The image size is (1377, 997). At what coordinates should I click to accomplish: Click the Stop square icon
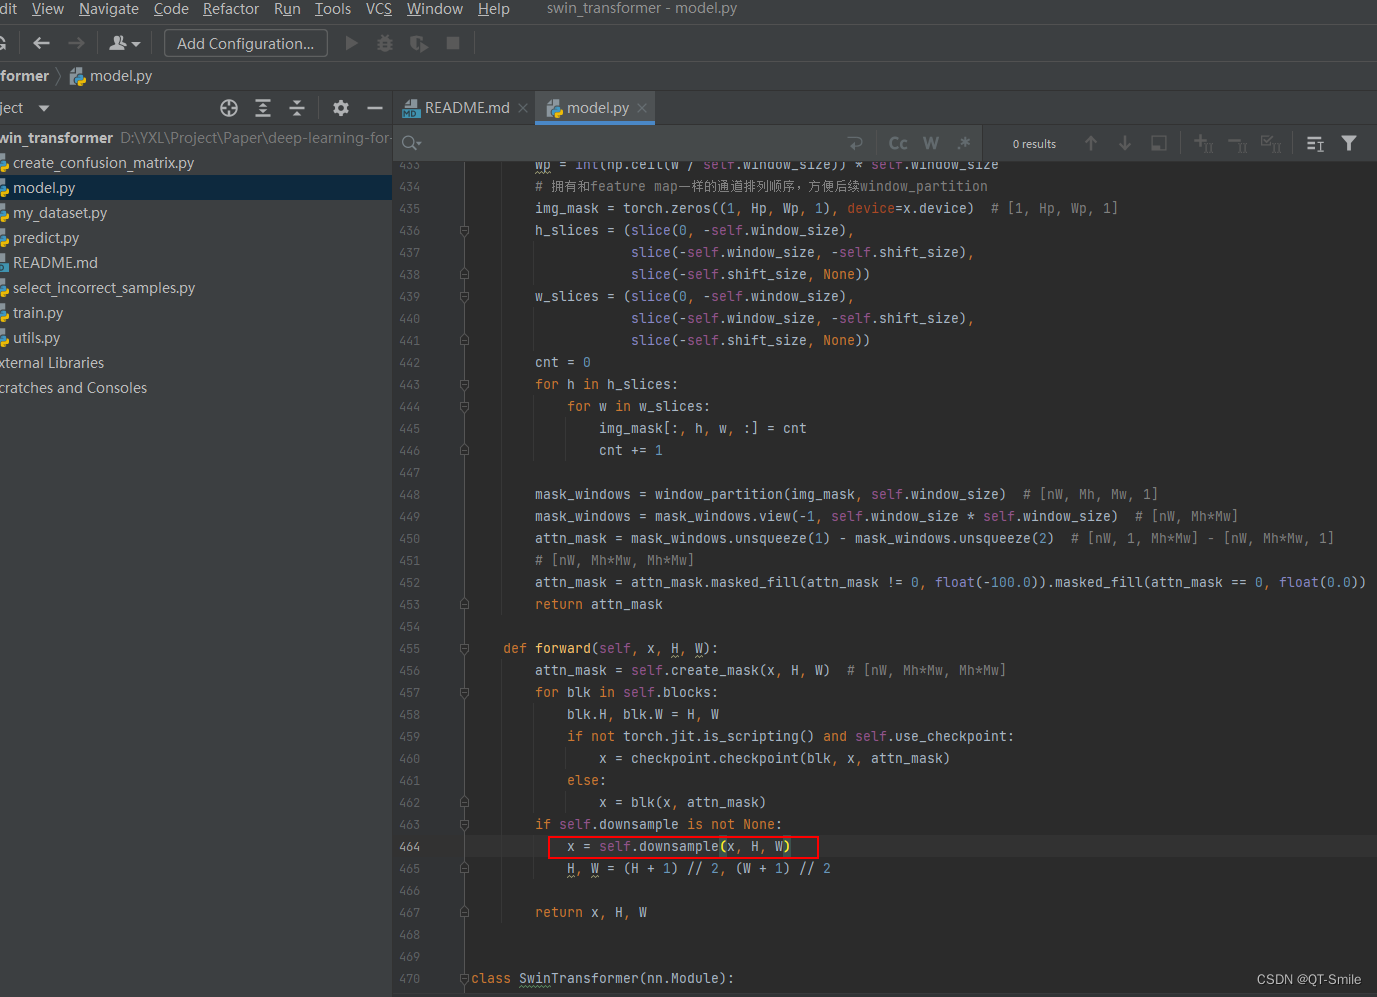pyautogui.click(x=453, y=43)
